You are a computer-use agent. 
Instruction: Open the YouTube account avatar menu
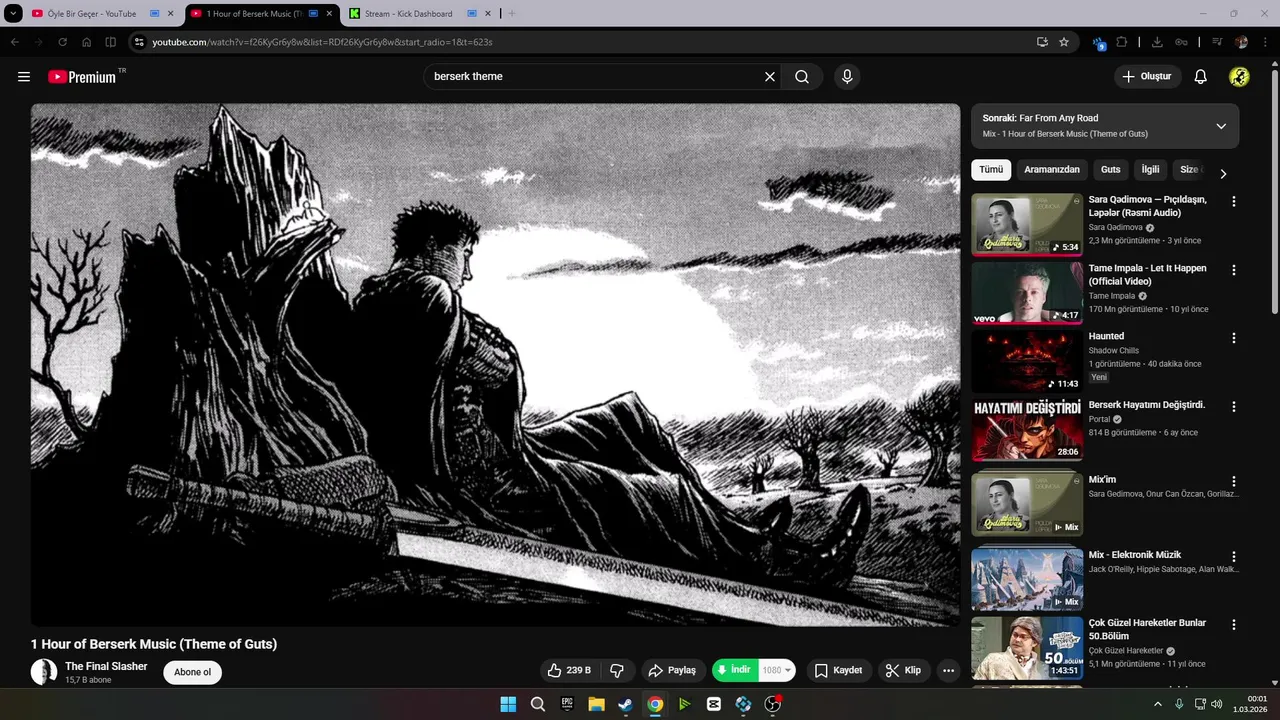1239,77
